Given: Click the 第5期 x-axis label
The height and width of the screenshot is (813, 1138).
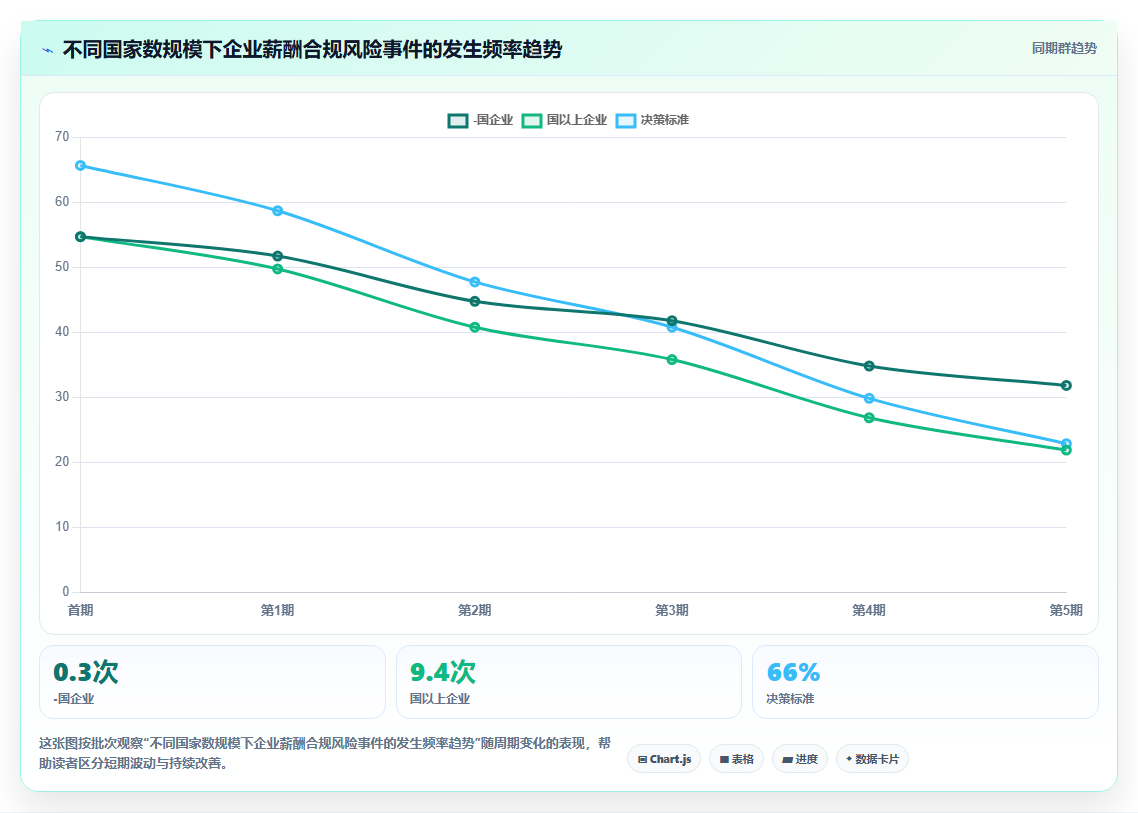Looking at the screenshot, I should 1066,610.
